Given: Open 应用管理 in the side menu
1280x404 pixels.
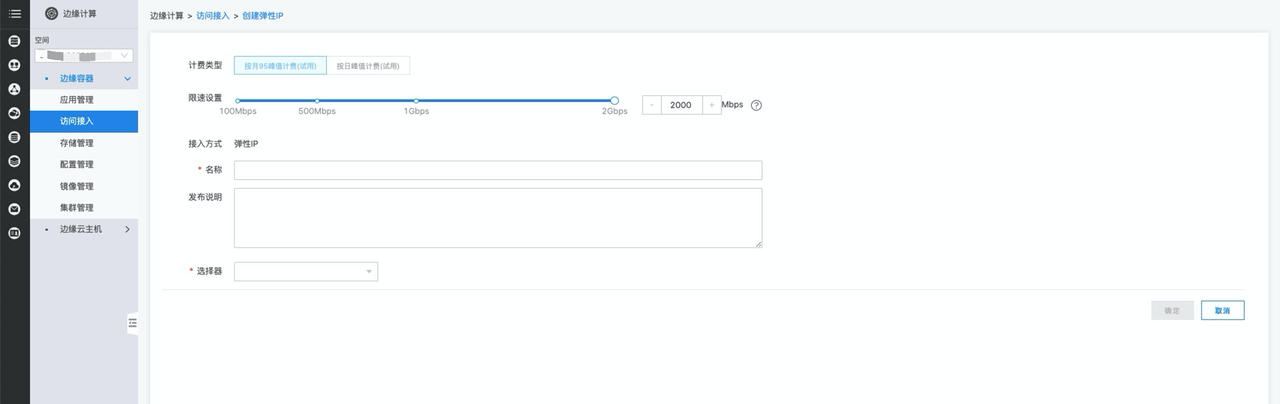Looking at the screenshot, I should pos(77,100).
